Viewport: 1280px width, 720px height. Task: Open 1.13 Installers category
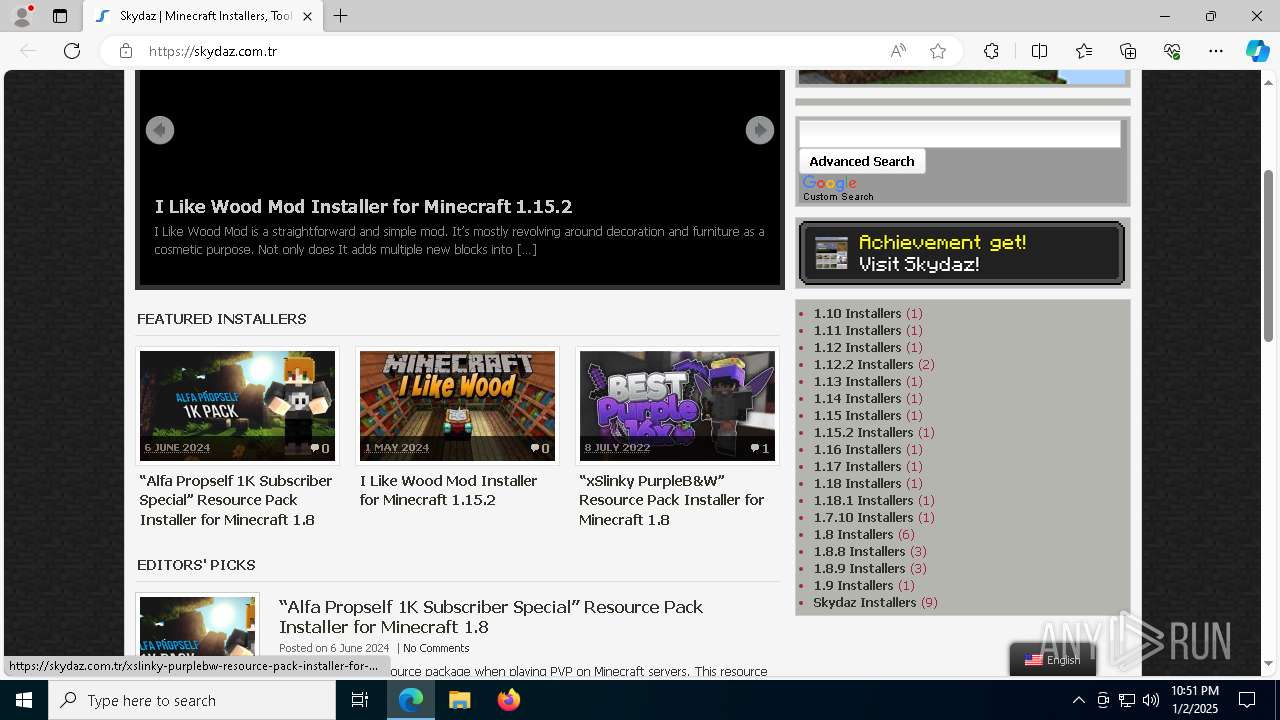(x=857, y=381)
